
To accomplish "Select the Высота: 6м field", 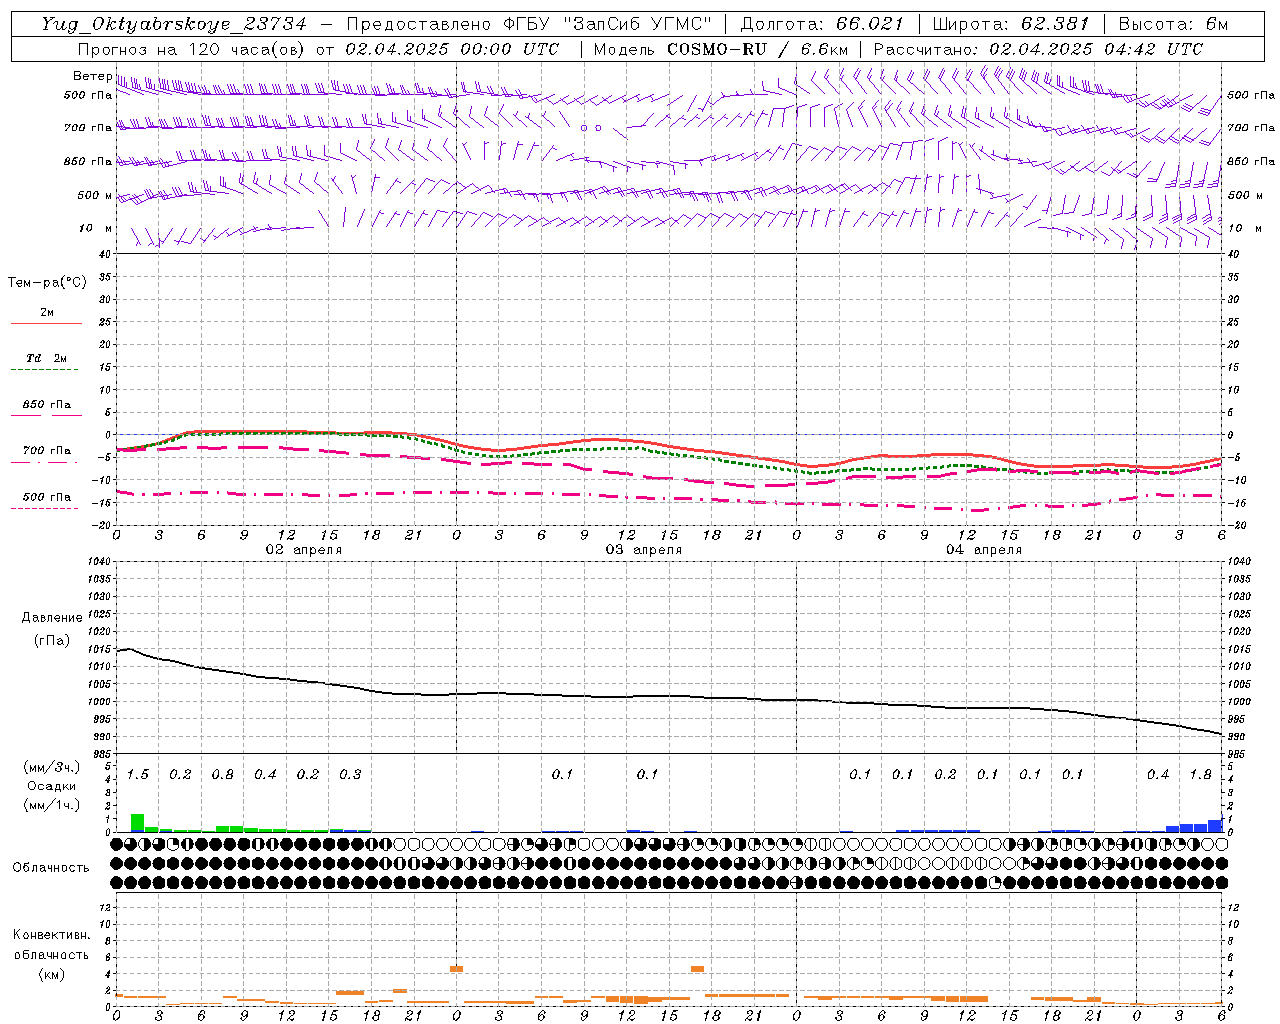I will click(1173, 24).
